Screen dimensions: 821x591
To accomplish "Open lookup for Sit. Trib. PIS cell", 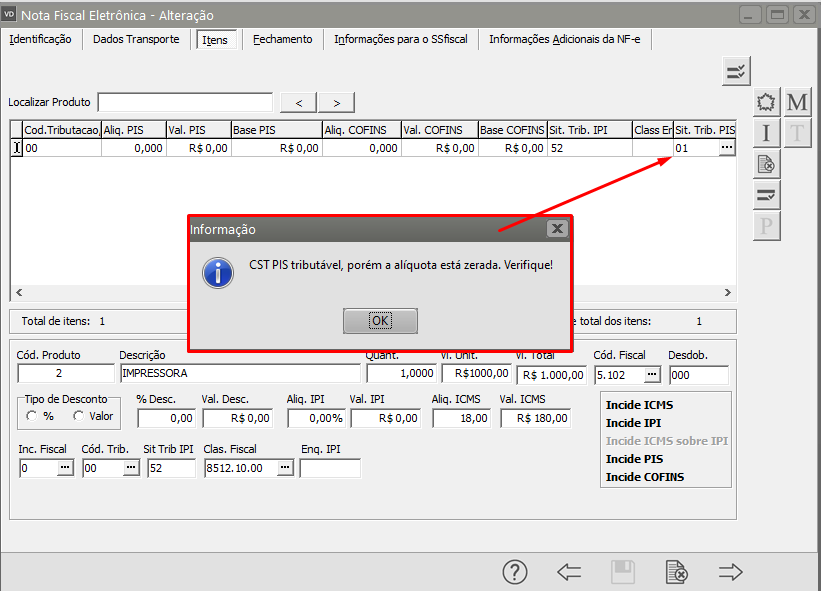I will coord(726,147).
